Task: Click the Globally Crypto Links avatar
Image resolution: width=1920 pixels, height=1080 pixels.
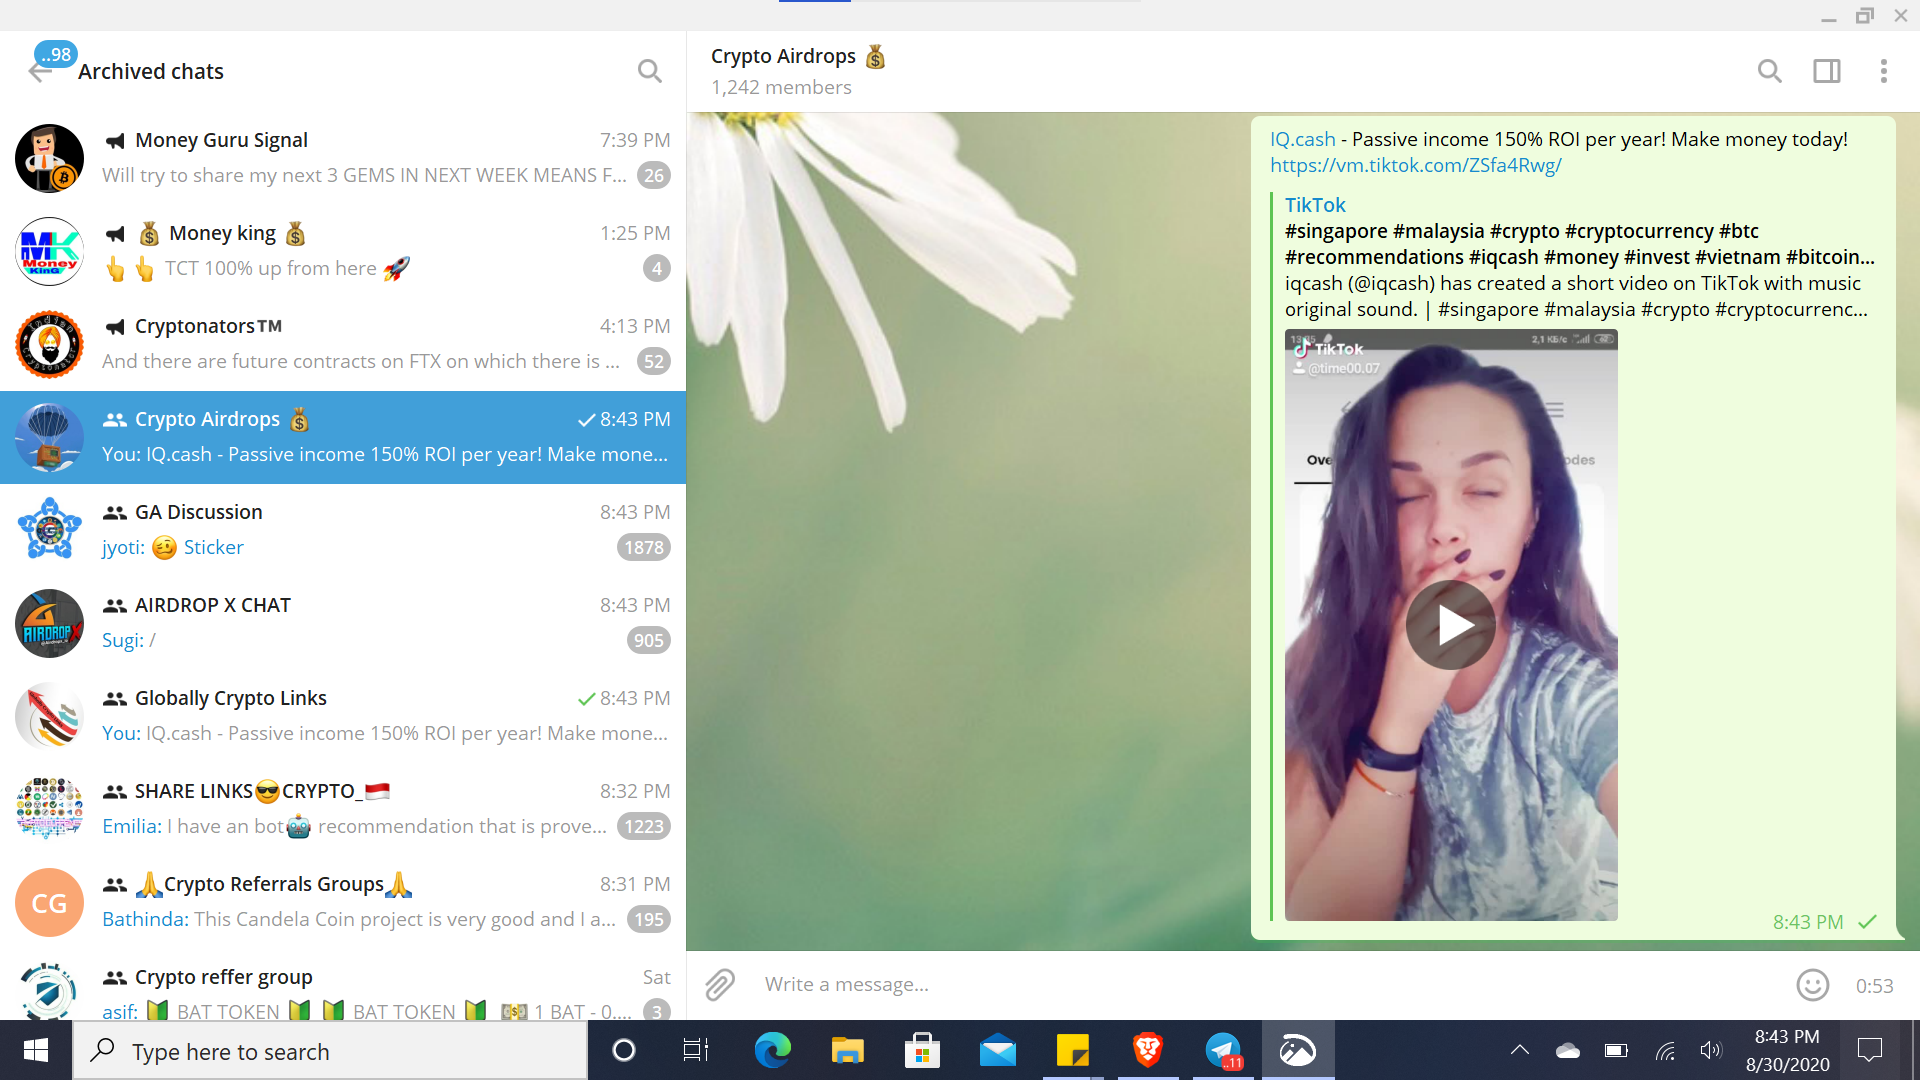Action: [49, 716]
